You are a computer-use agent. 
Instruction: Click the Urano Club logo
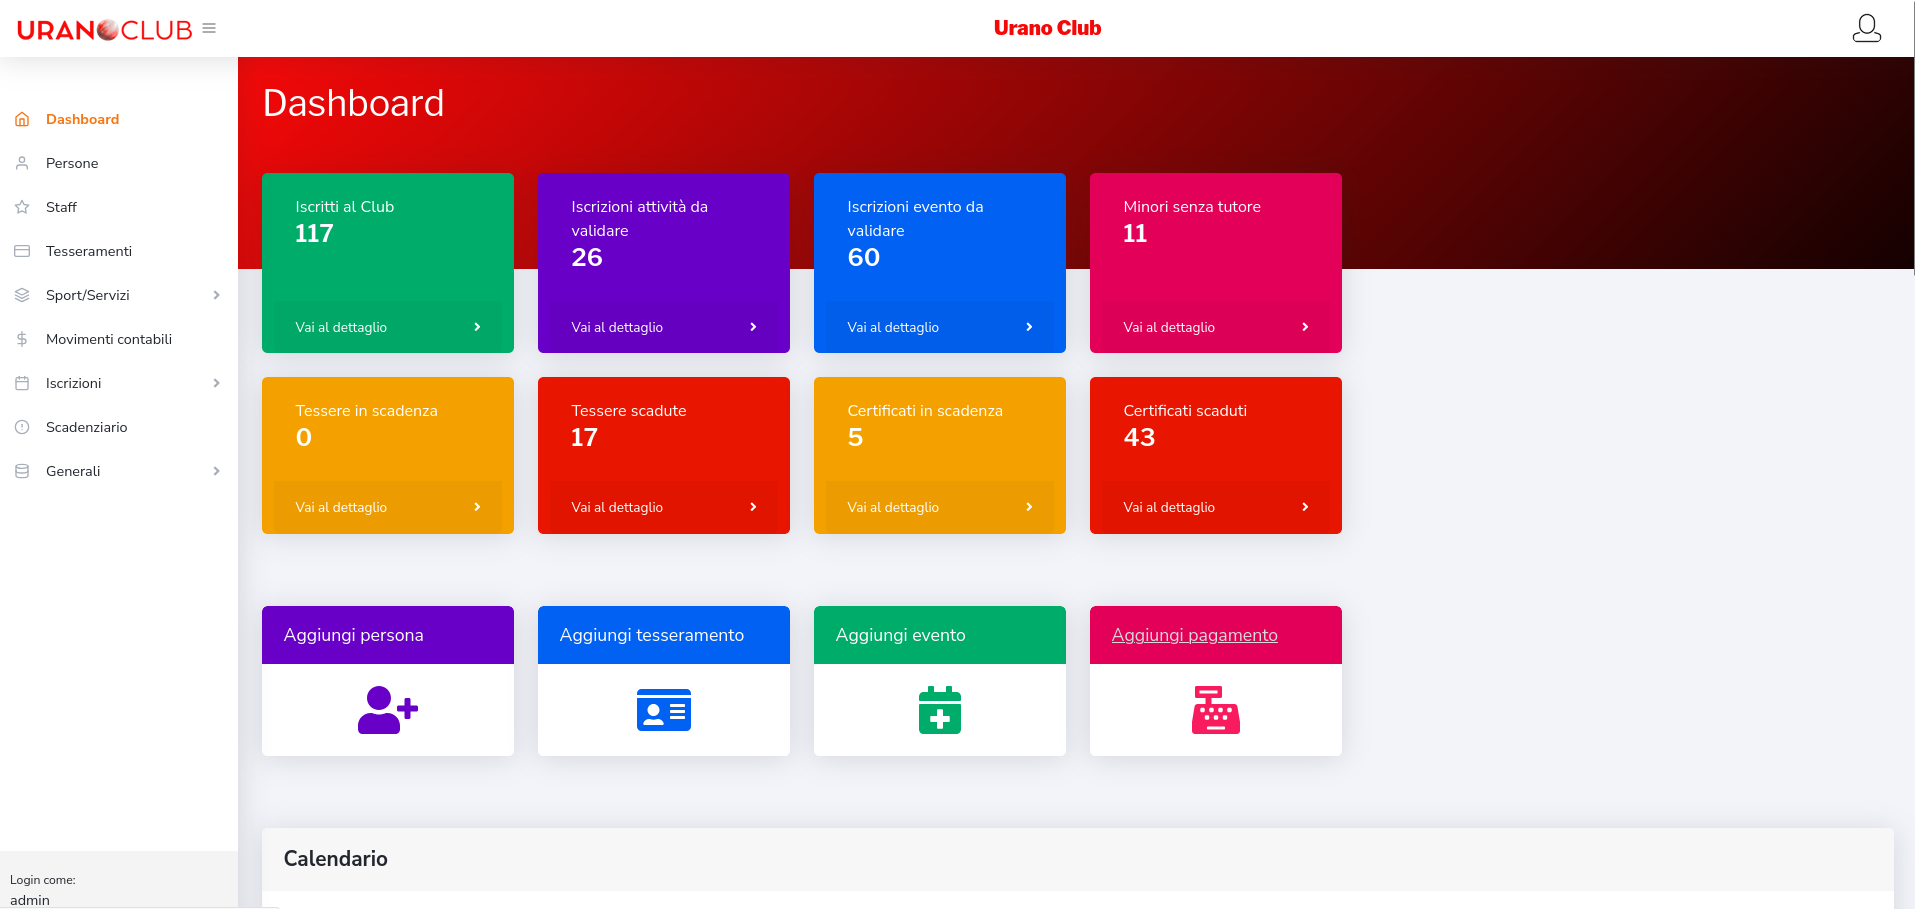click(x=104, y=30)
